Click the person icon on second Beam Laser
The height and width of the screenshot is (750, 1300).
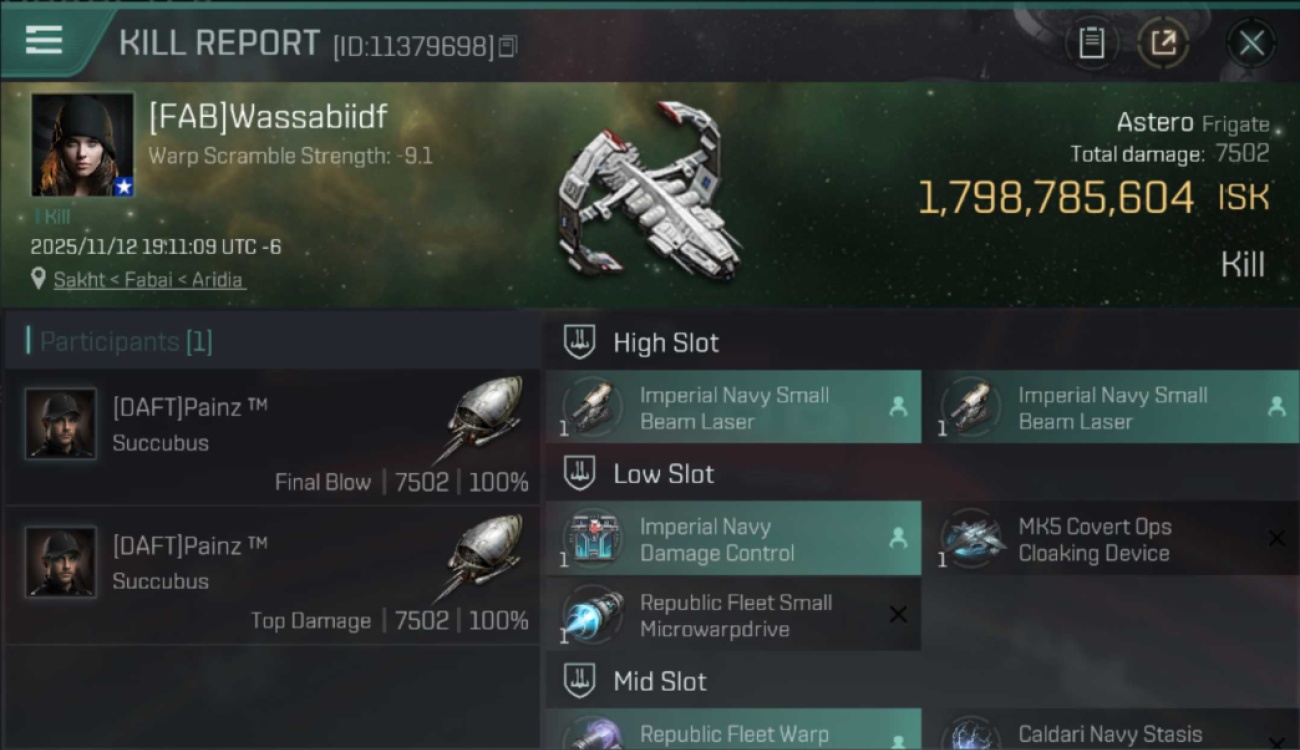click(x=1276, y=406)
